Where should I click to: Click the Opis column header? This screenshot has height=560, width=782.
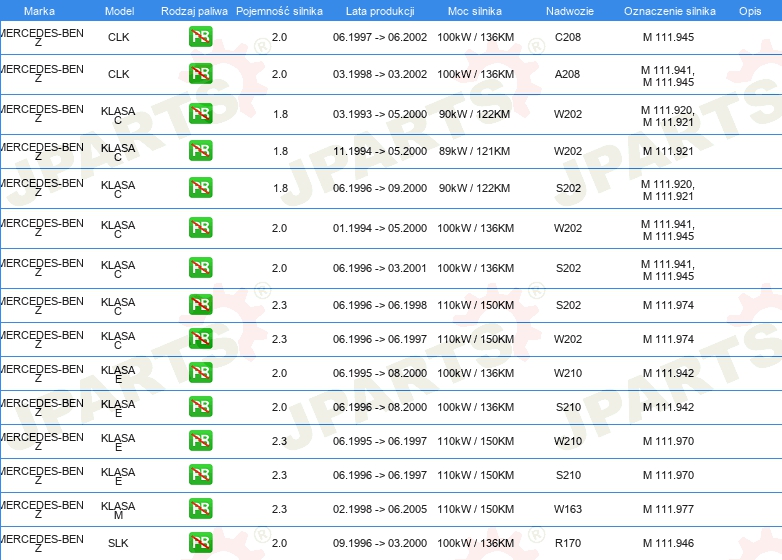tap(750, 11)
